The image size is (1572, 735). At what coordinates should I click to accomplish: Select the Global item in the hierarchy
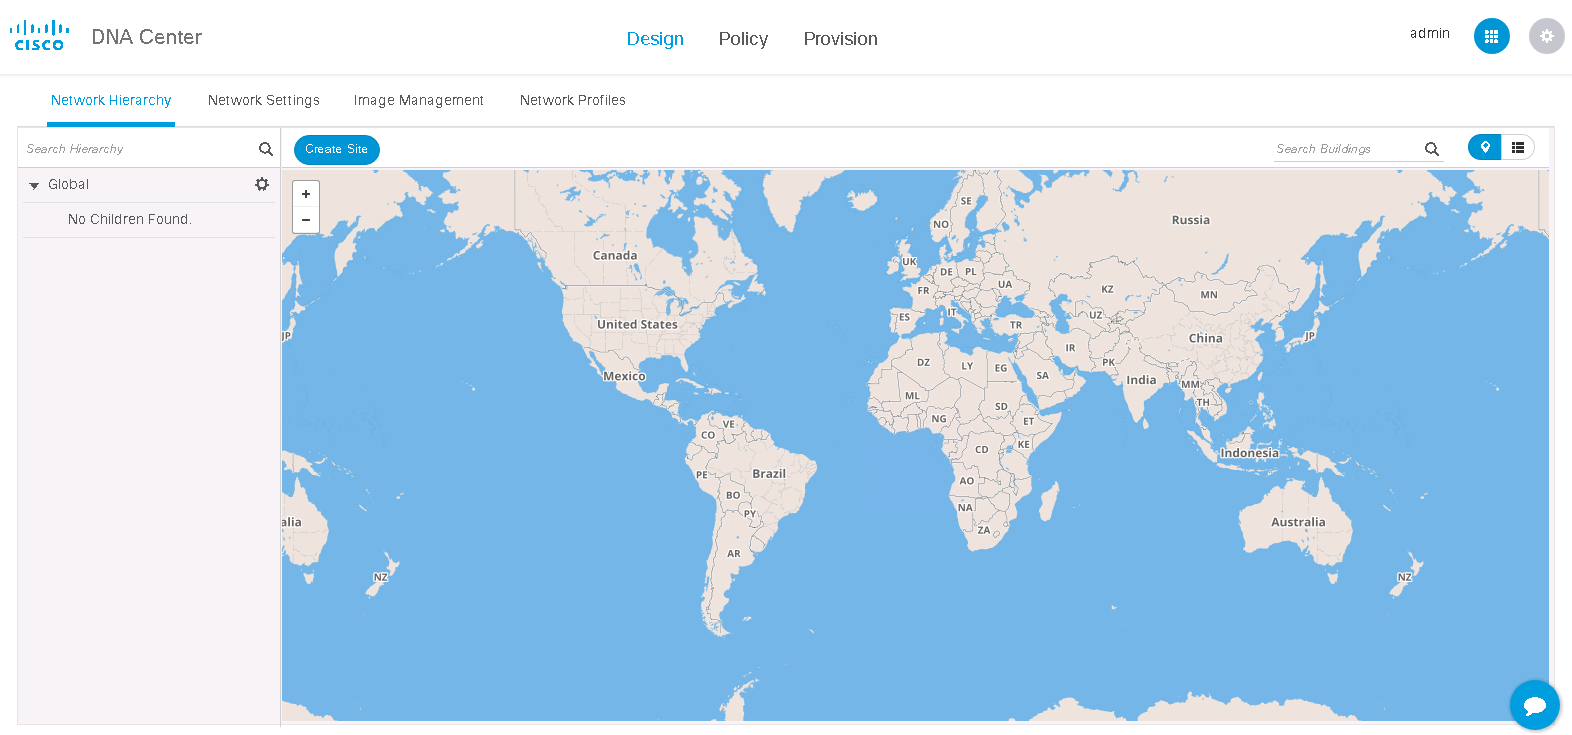[x=68, y=184]
